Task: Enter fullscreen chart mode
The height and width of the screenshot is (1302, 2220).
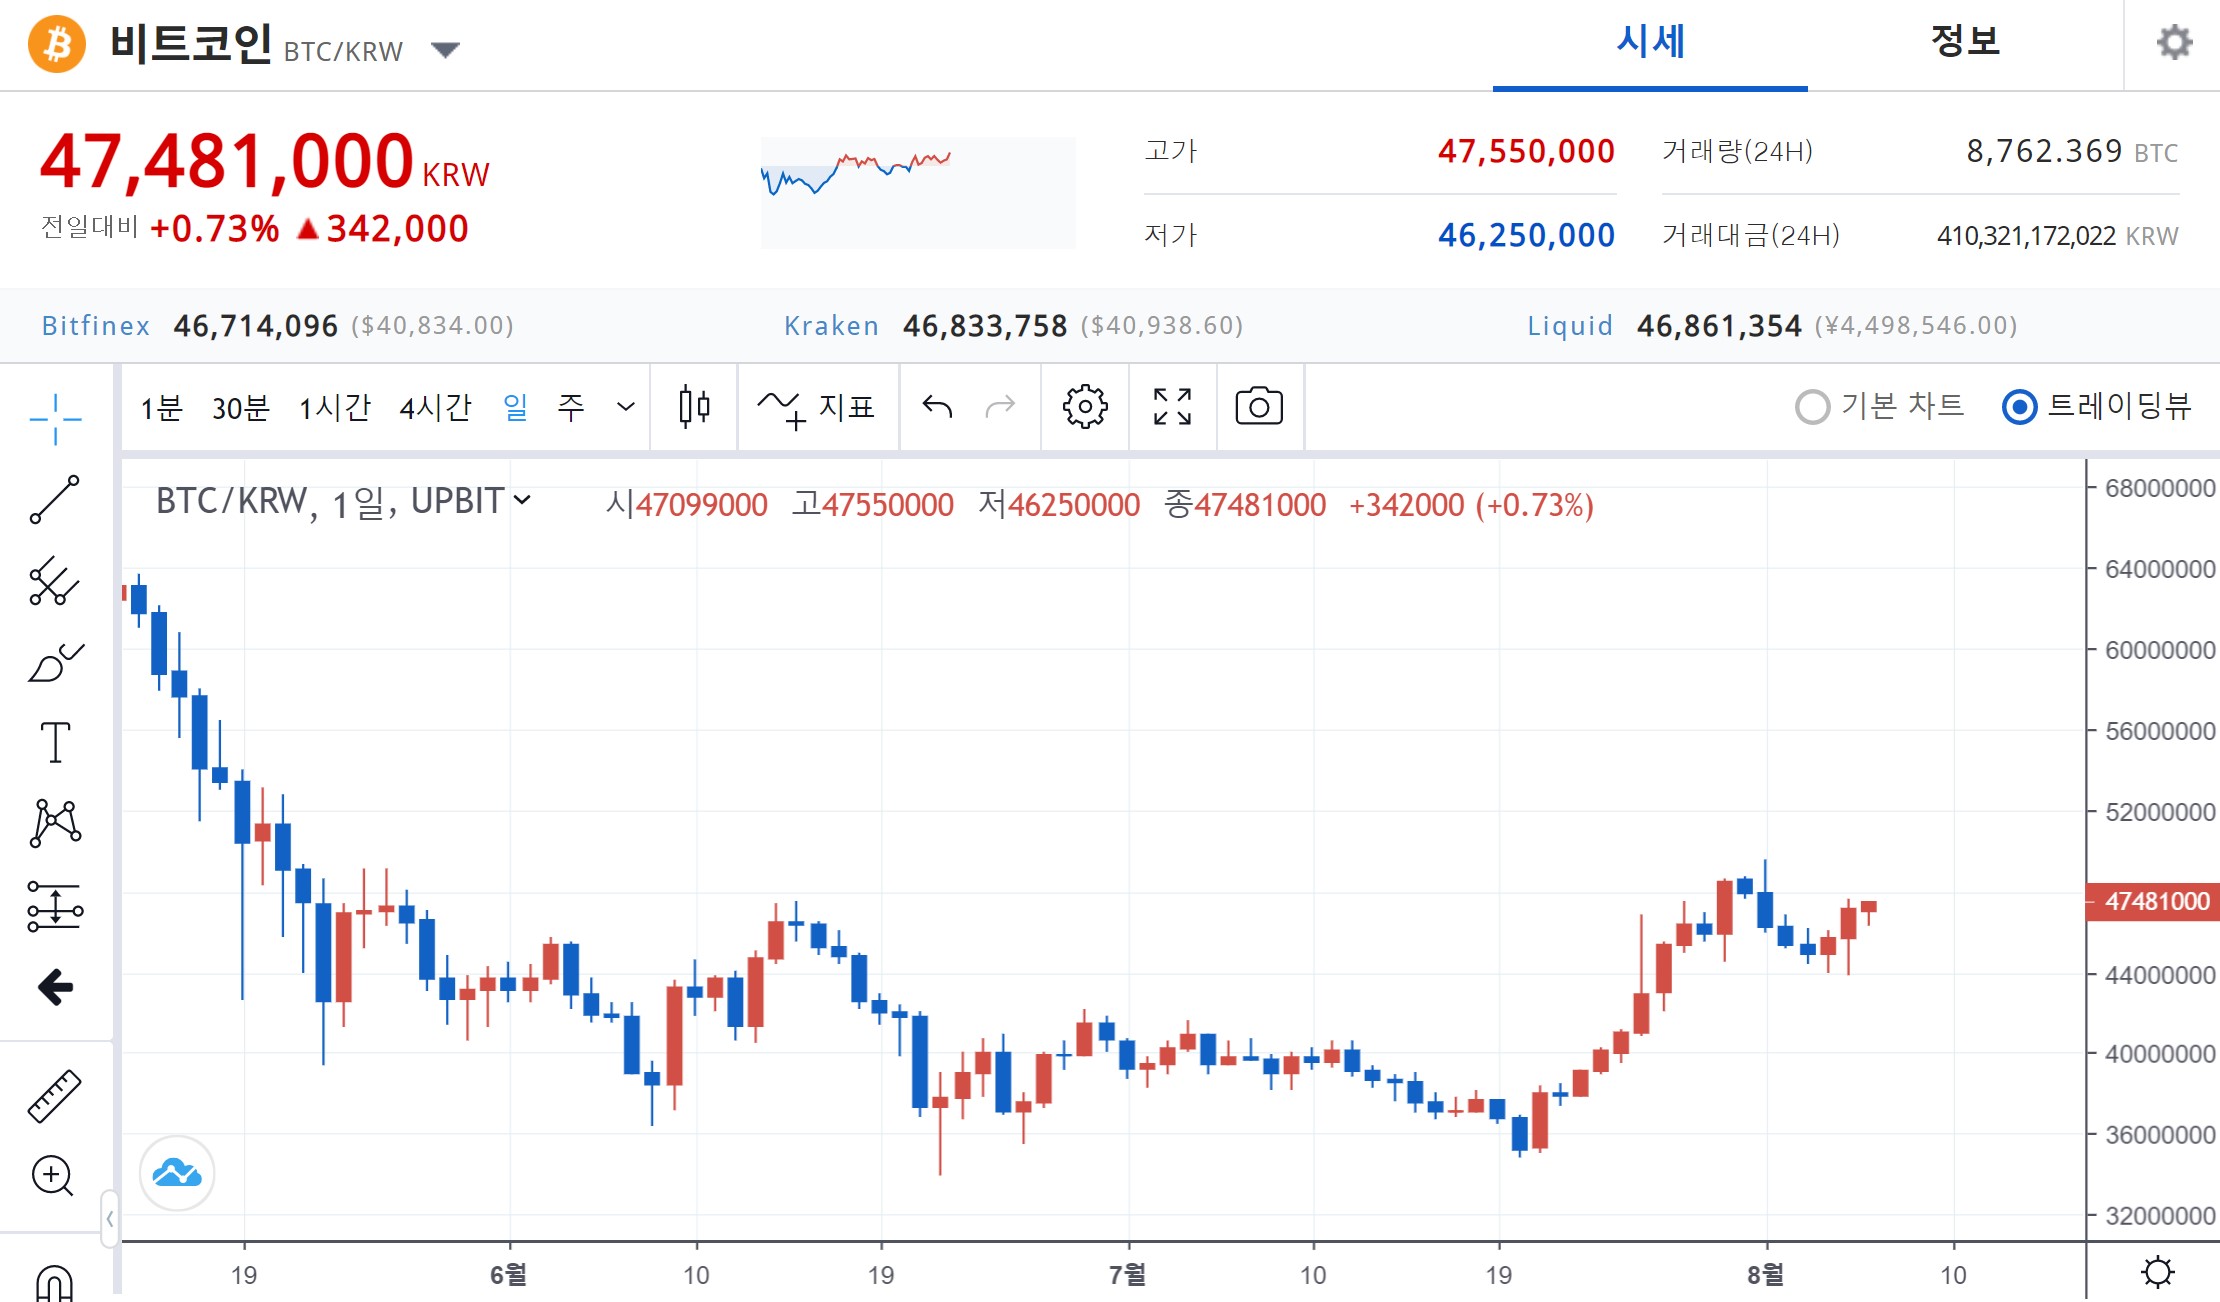Action: point(1172,407)
